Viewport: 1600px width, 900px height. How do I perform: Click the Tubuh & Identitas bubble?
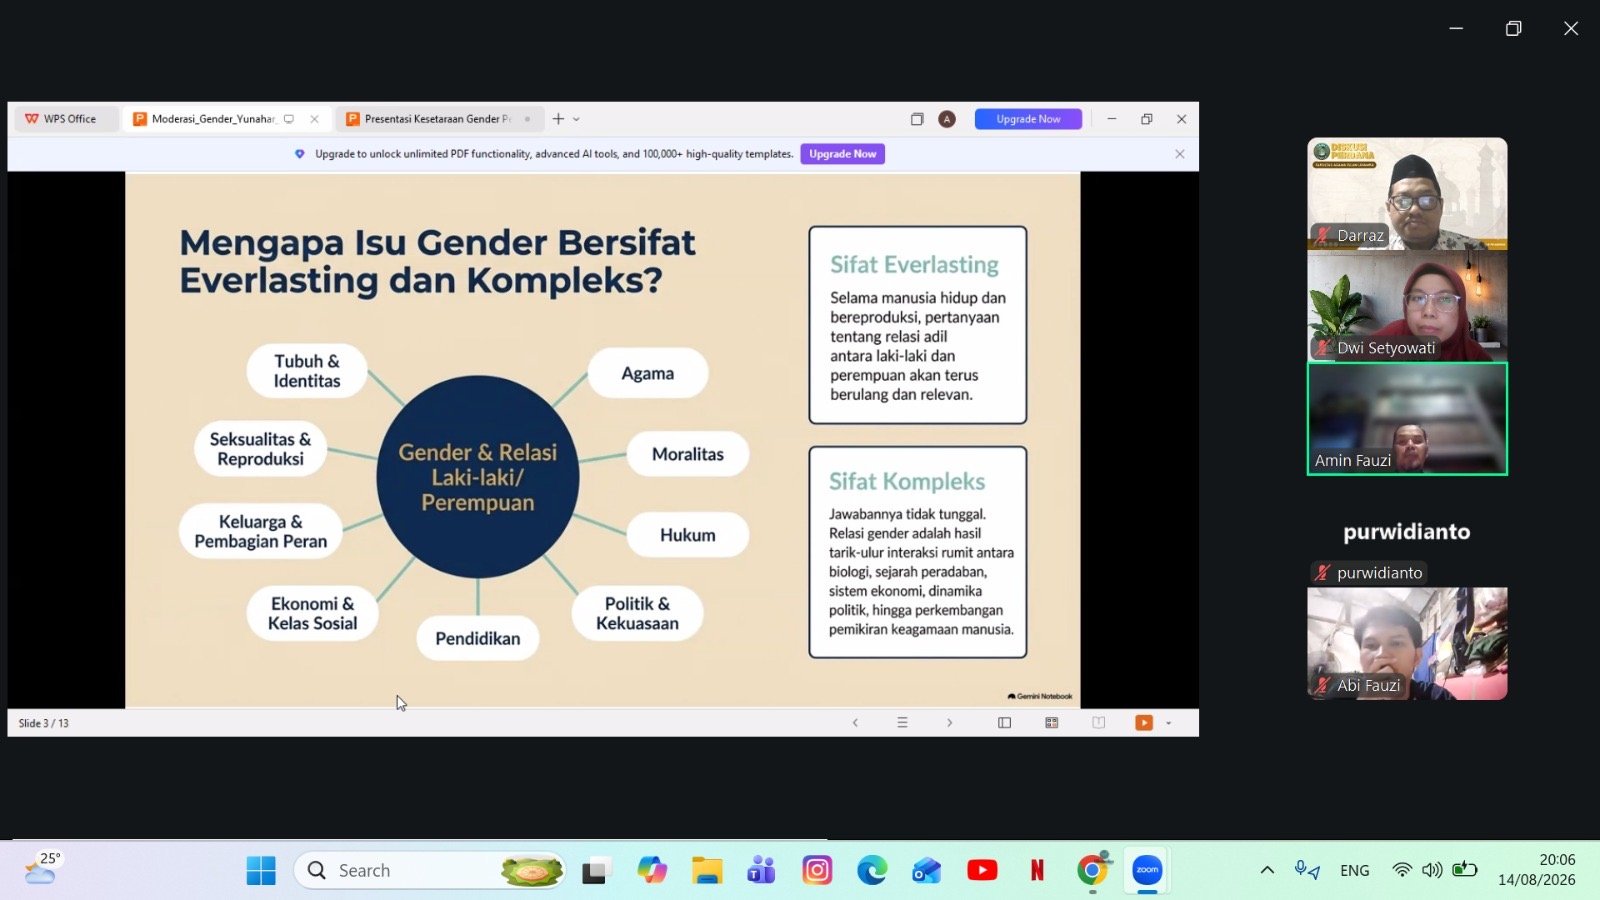click(307, 371)
